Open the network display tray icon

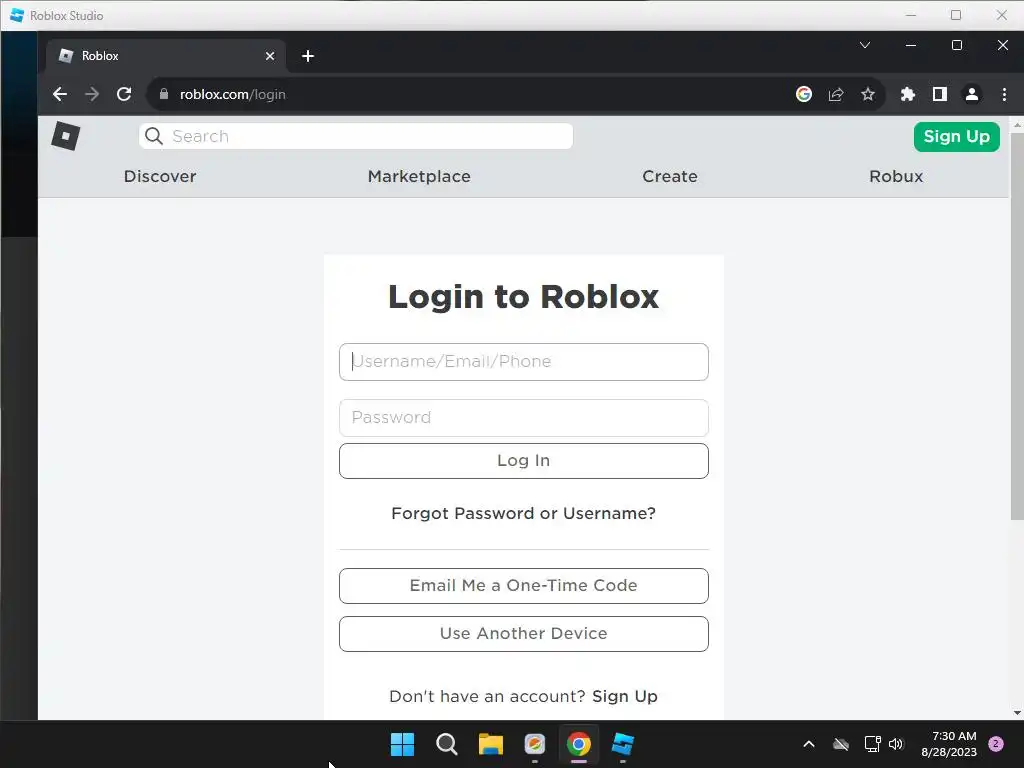pos(872,744)
